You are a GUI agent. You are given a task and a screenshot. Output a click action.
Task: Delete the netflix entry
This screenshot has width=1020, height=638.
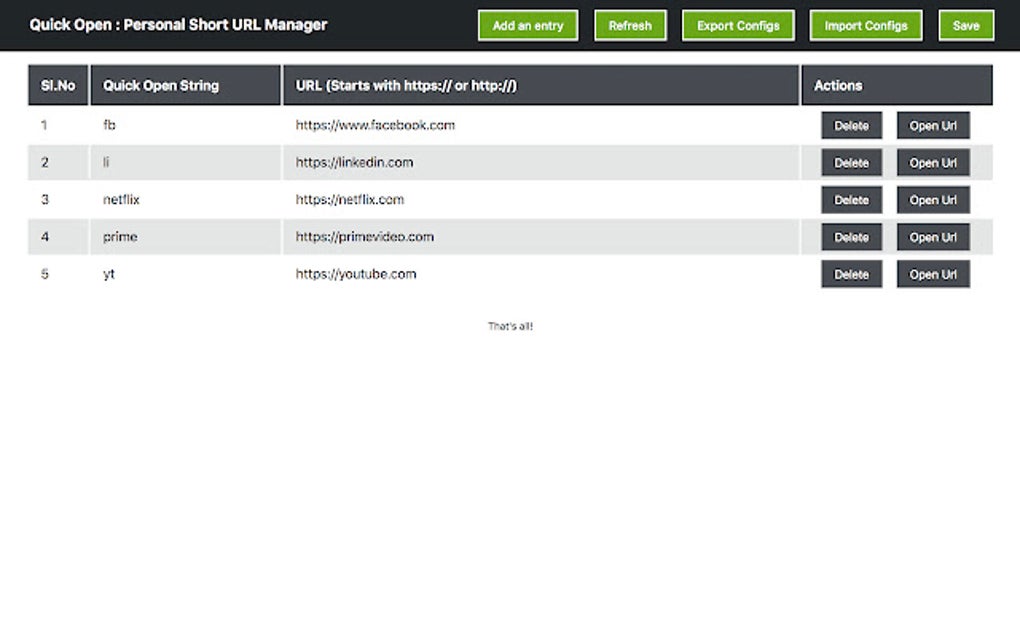(x=851, y=200)
